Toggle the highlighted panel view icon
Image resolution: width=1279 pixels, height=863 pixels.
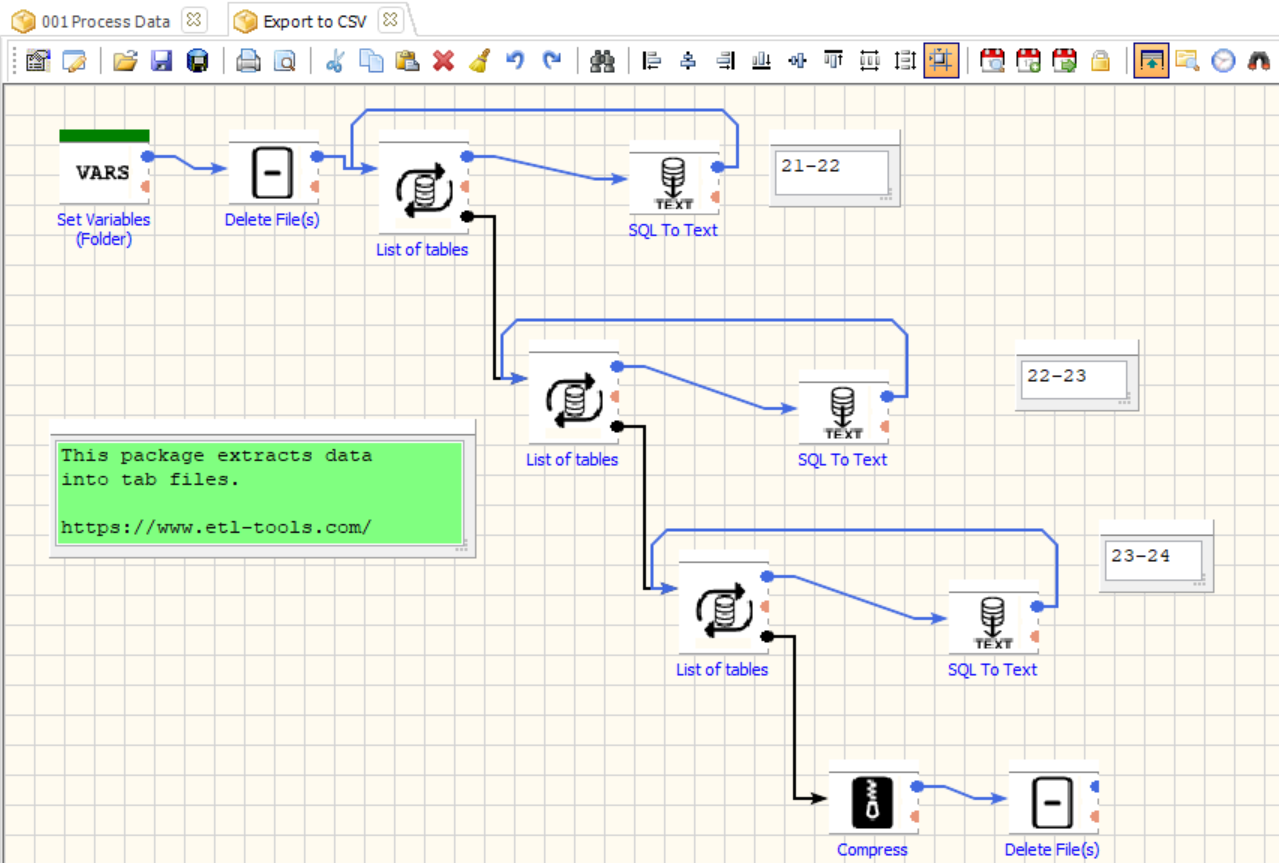coord(1150,60)
